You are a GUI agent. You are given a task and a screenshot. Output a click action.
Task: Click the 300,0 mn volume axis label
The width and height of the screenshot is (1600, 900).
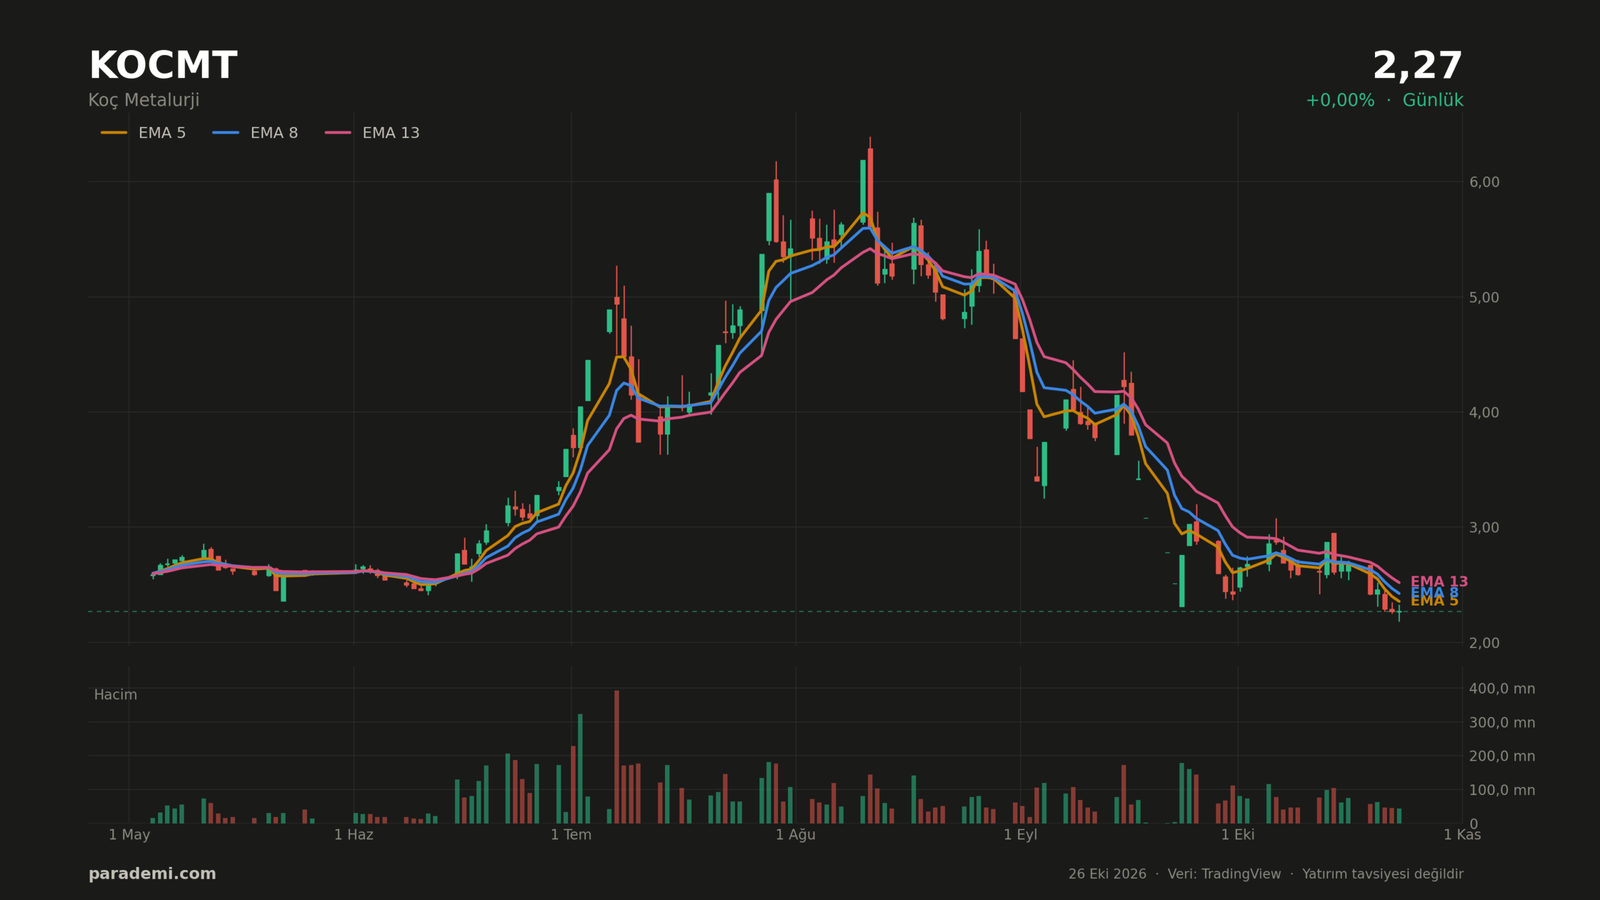(x=1501, y=723)
